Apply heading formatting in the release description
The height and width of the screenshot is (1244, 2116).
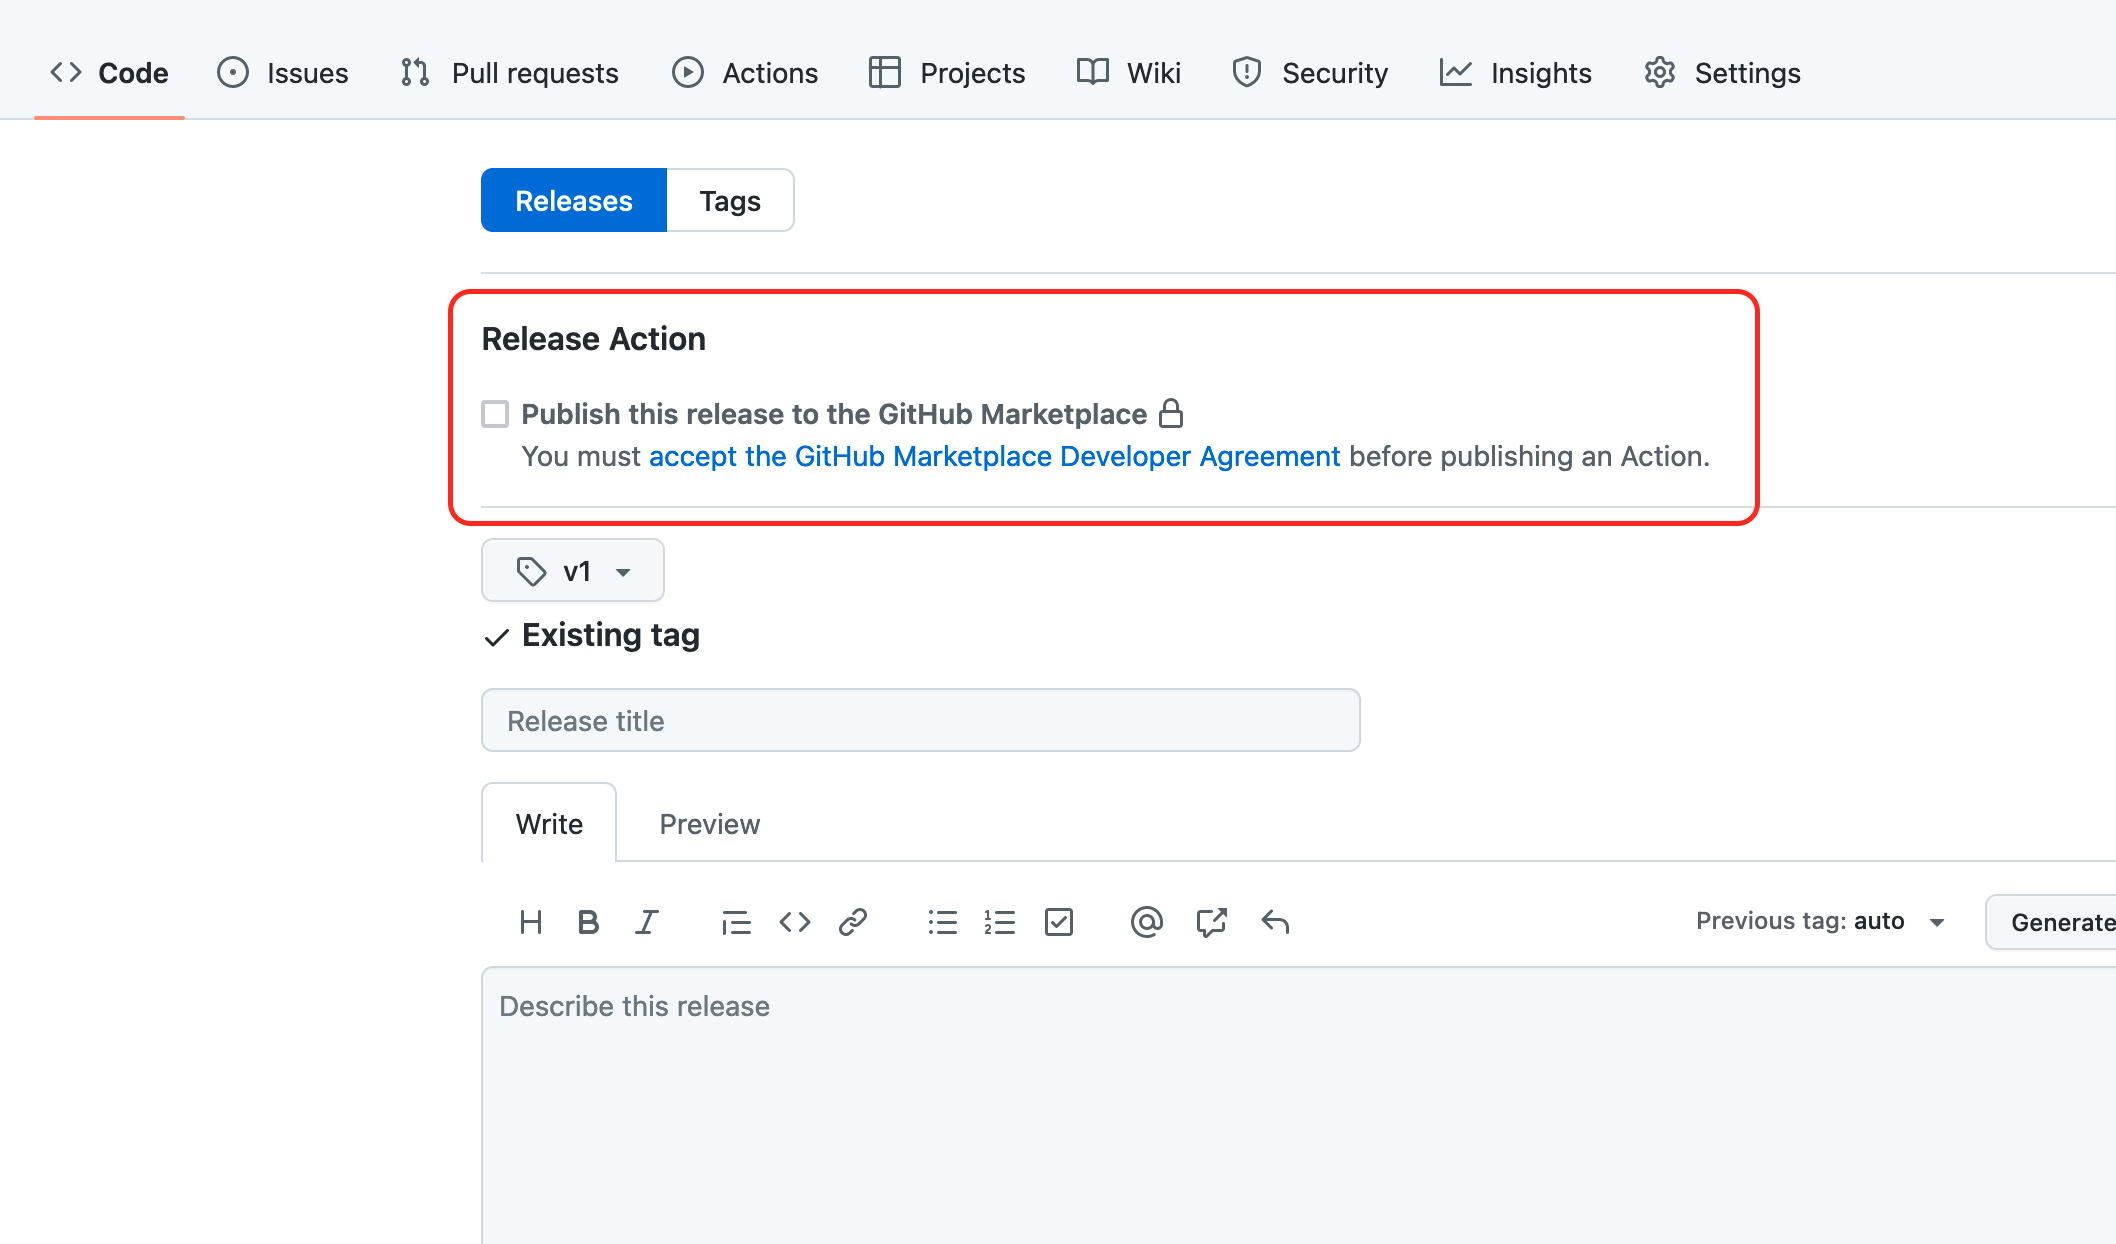coord(531,921)
